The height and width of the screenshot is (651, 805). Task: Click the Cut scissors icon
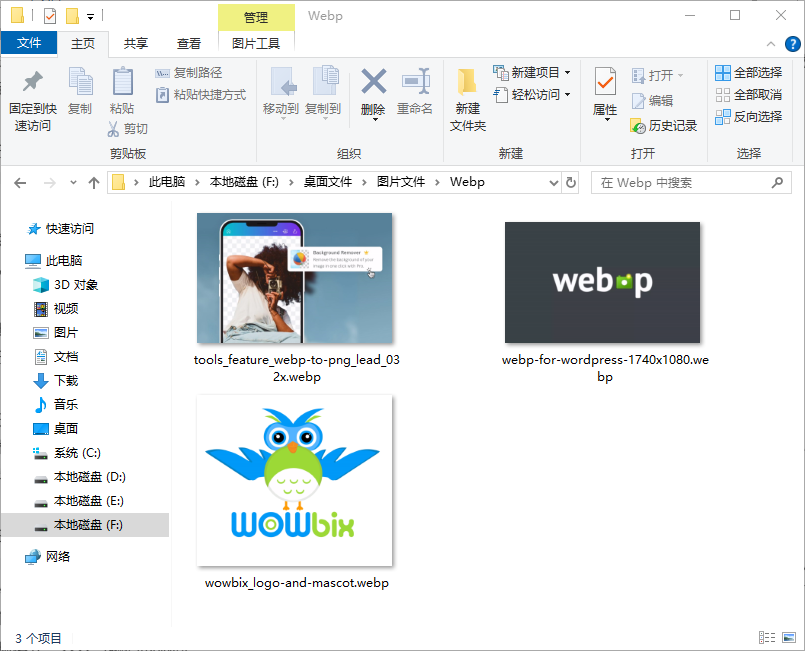[113, 128]
